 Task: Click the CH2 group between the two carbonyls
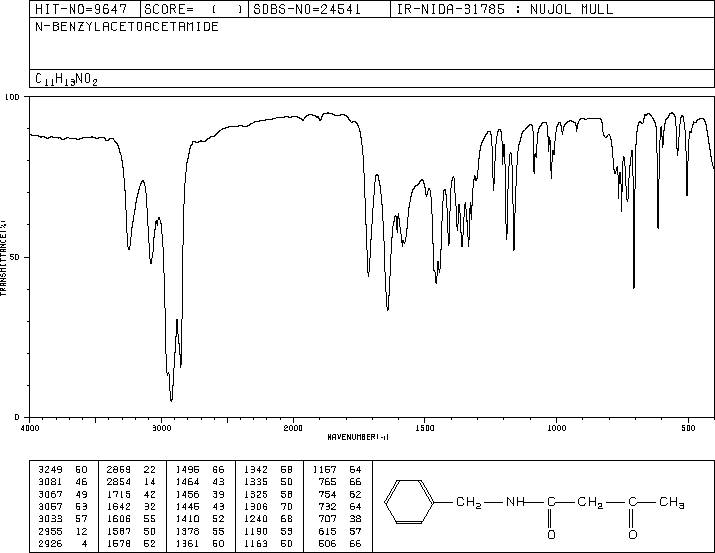[591, 502]
